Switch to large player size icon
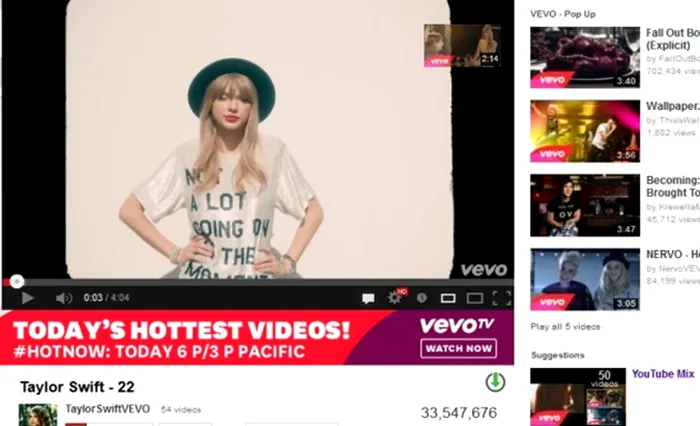The height and width of the screenshot is (426, 700). coord(475,298)
